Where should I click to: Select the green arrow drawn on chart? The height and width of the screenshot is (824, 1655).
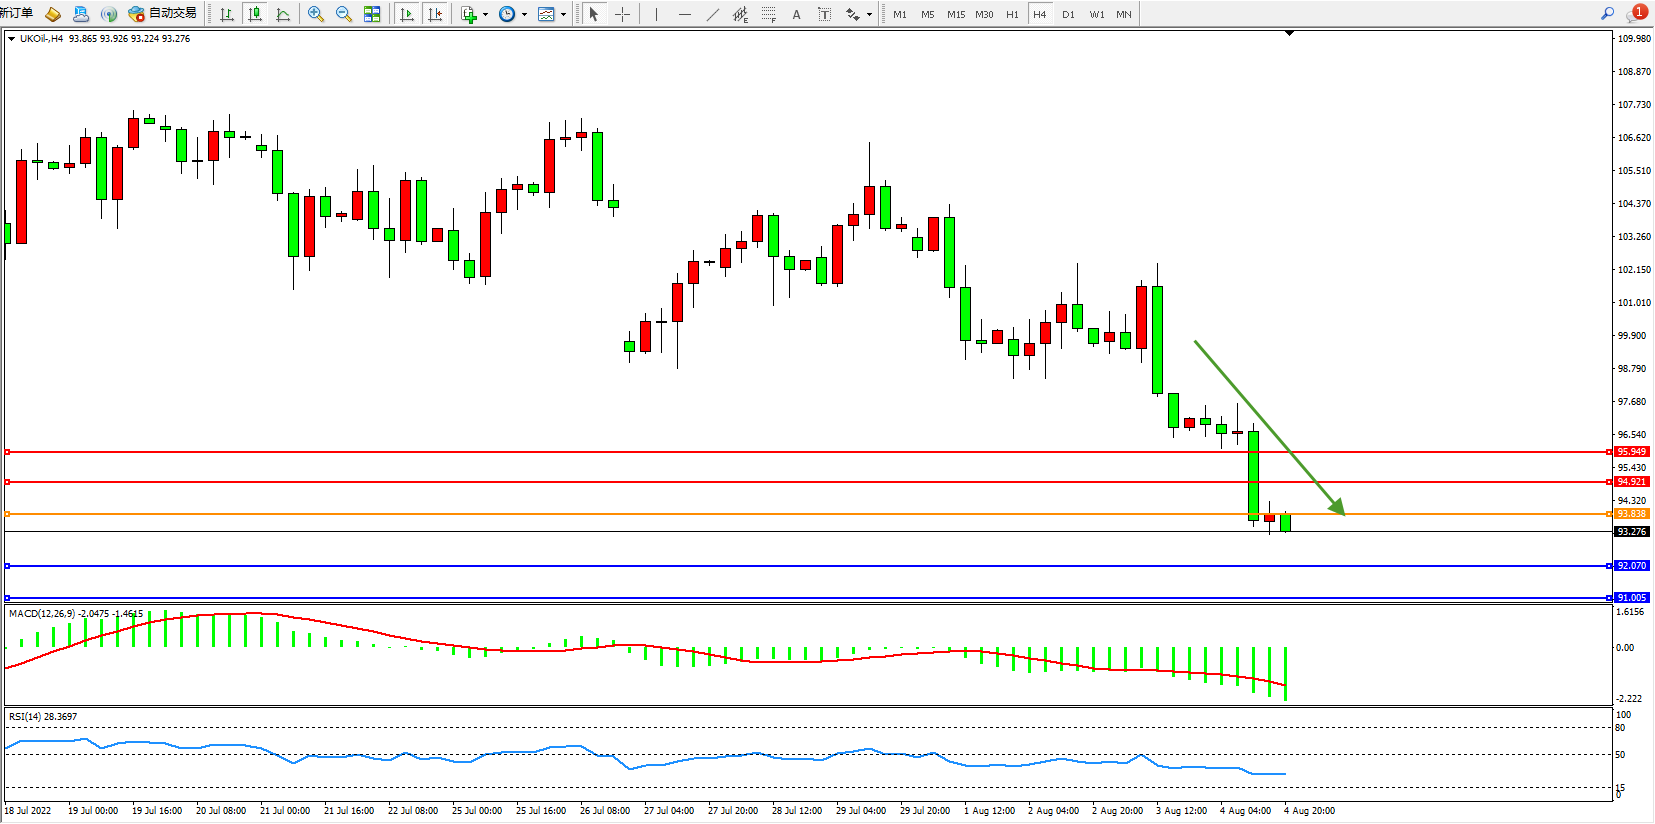pos(1268,427)
